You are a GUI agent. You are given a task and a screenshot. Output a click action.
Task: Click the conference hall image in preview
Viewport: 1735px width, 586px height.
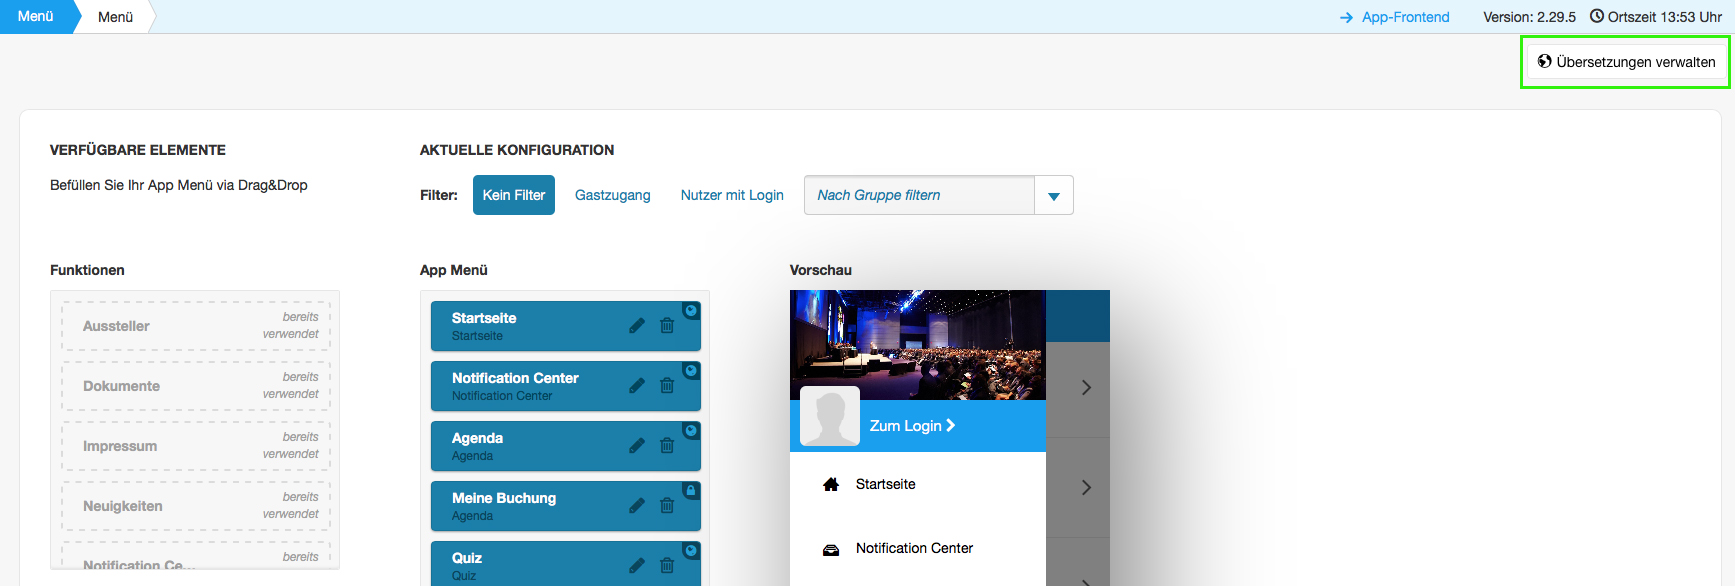pos(918,345)
